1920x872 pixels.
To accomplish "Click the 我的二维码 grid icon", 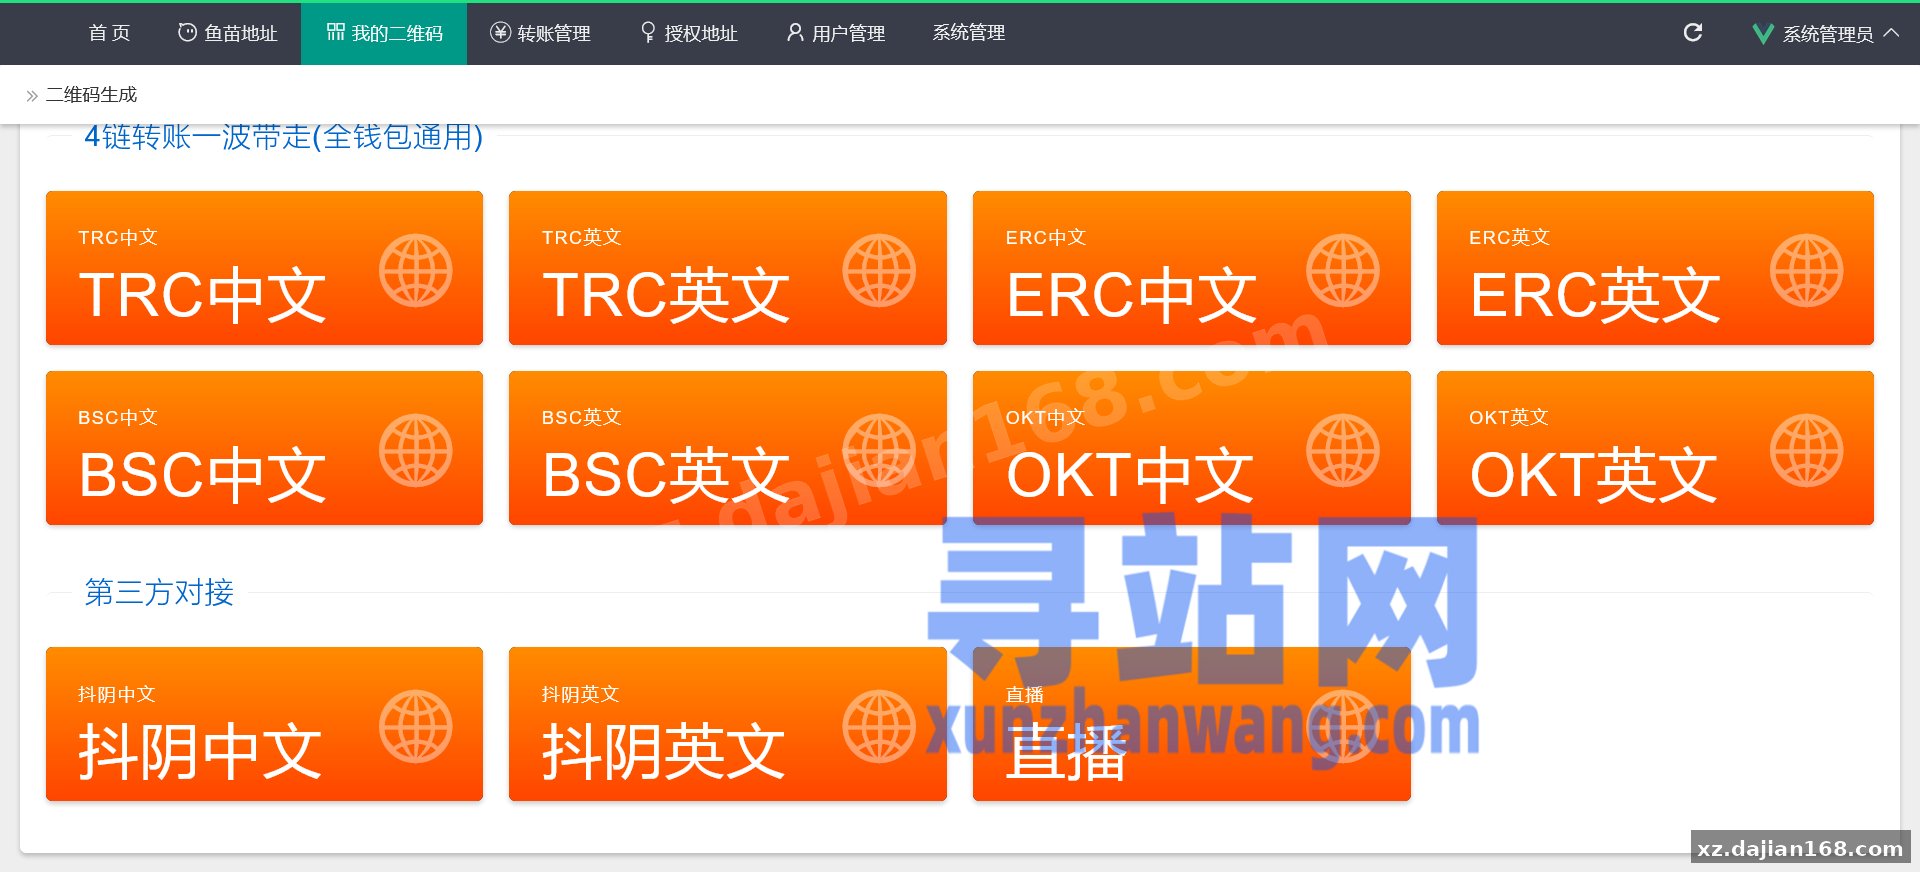I will pyautogui.click(x=336, y=32).
